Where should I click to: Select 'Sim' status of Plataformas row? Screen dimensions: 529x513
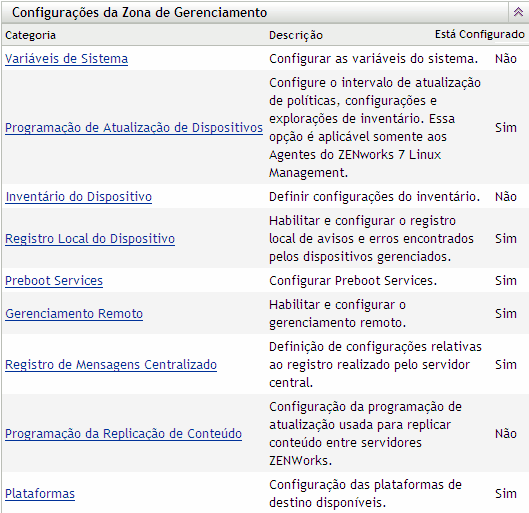(506, 494)
